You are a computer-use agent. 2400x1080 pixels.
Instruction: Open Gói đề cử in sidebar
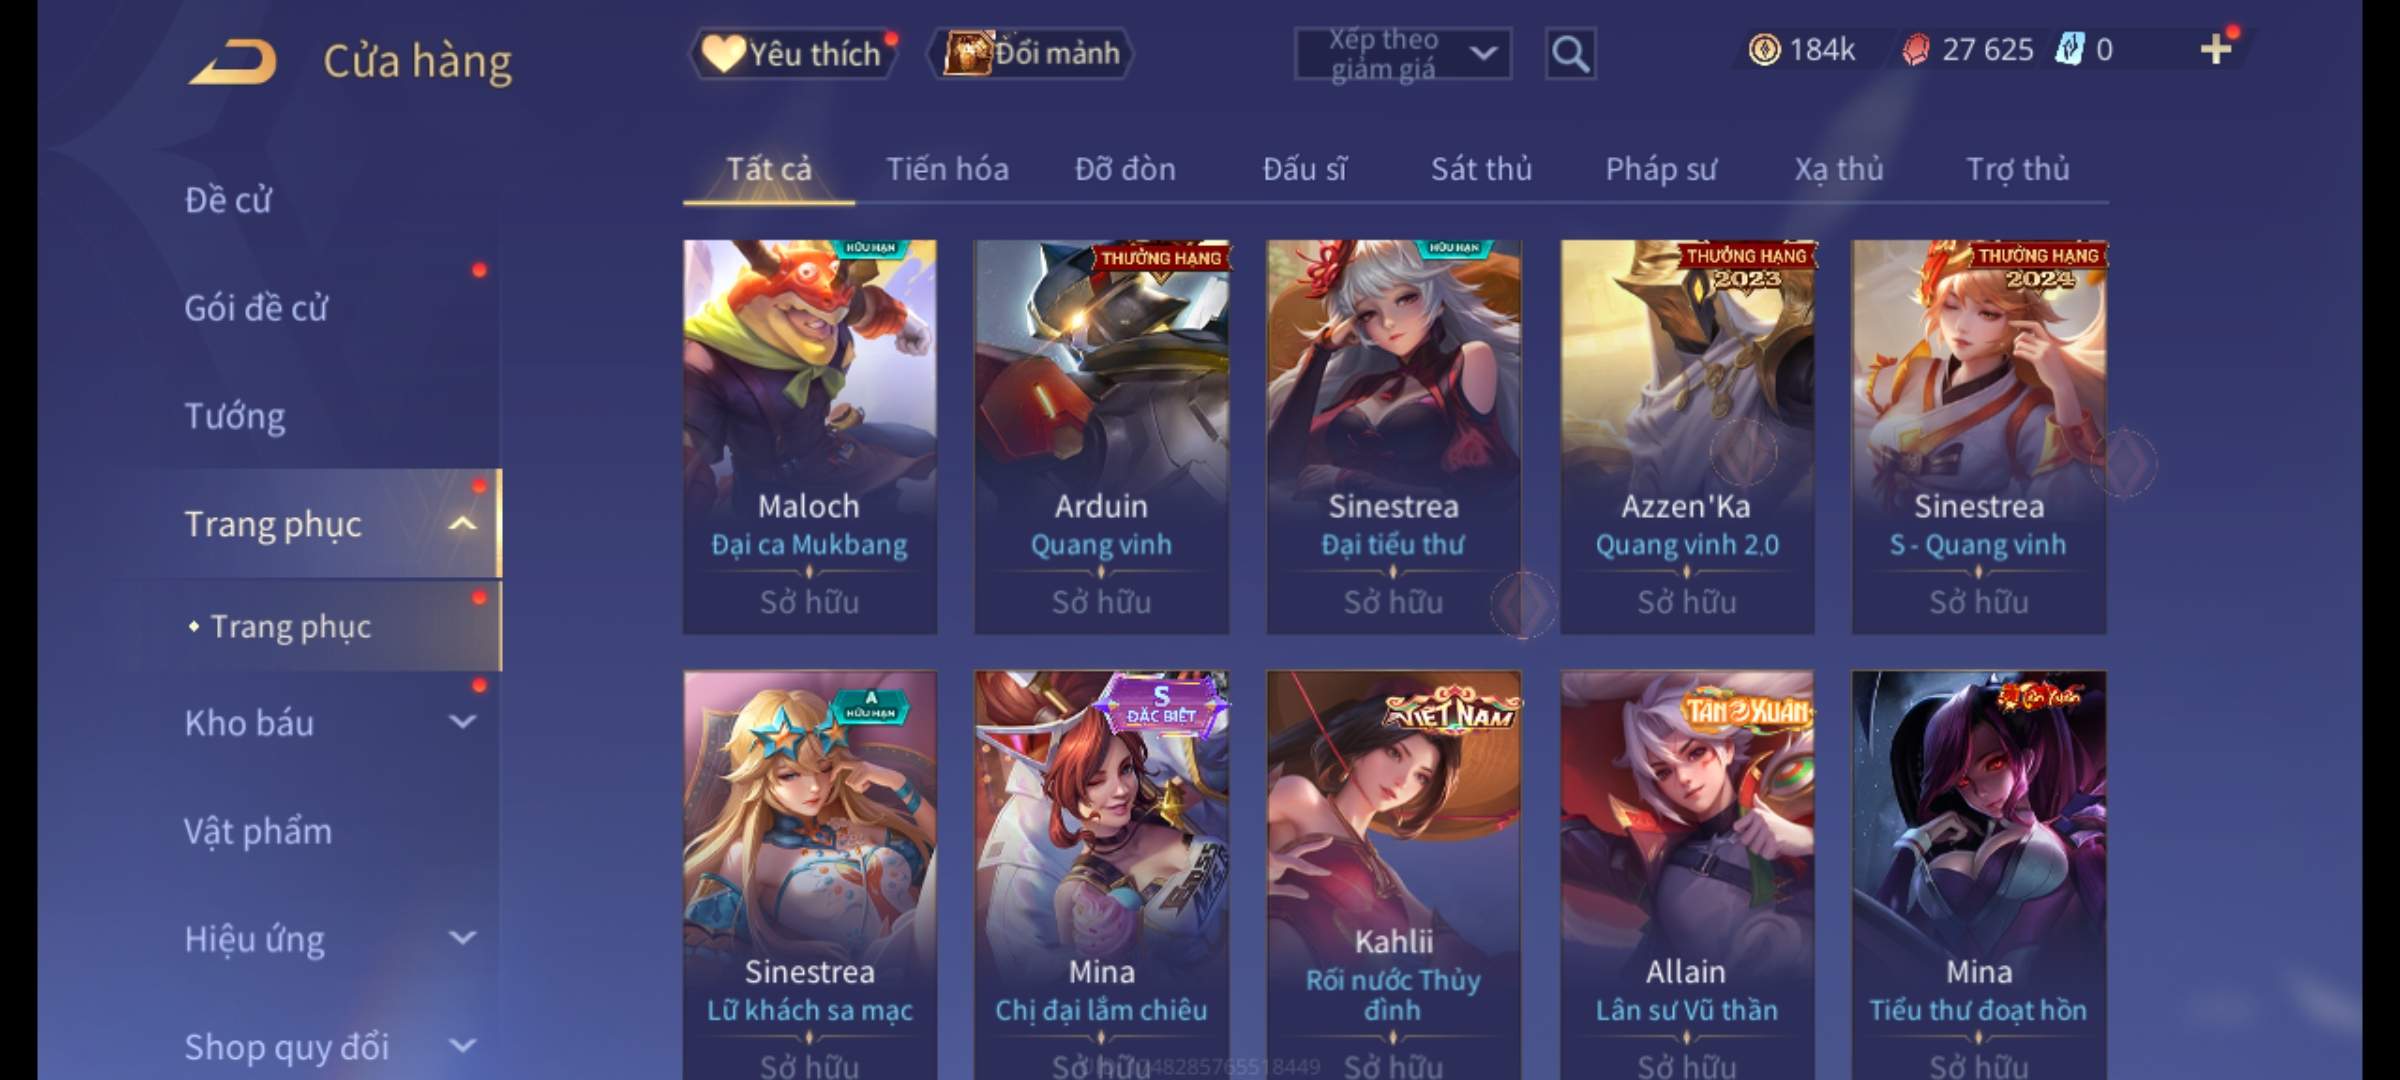coord(256,308)
